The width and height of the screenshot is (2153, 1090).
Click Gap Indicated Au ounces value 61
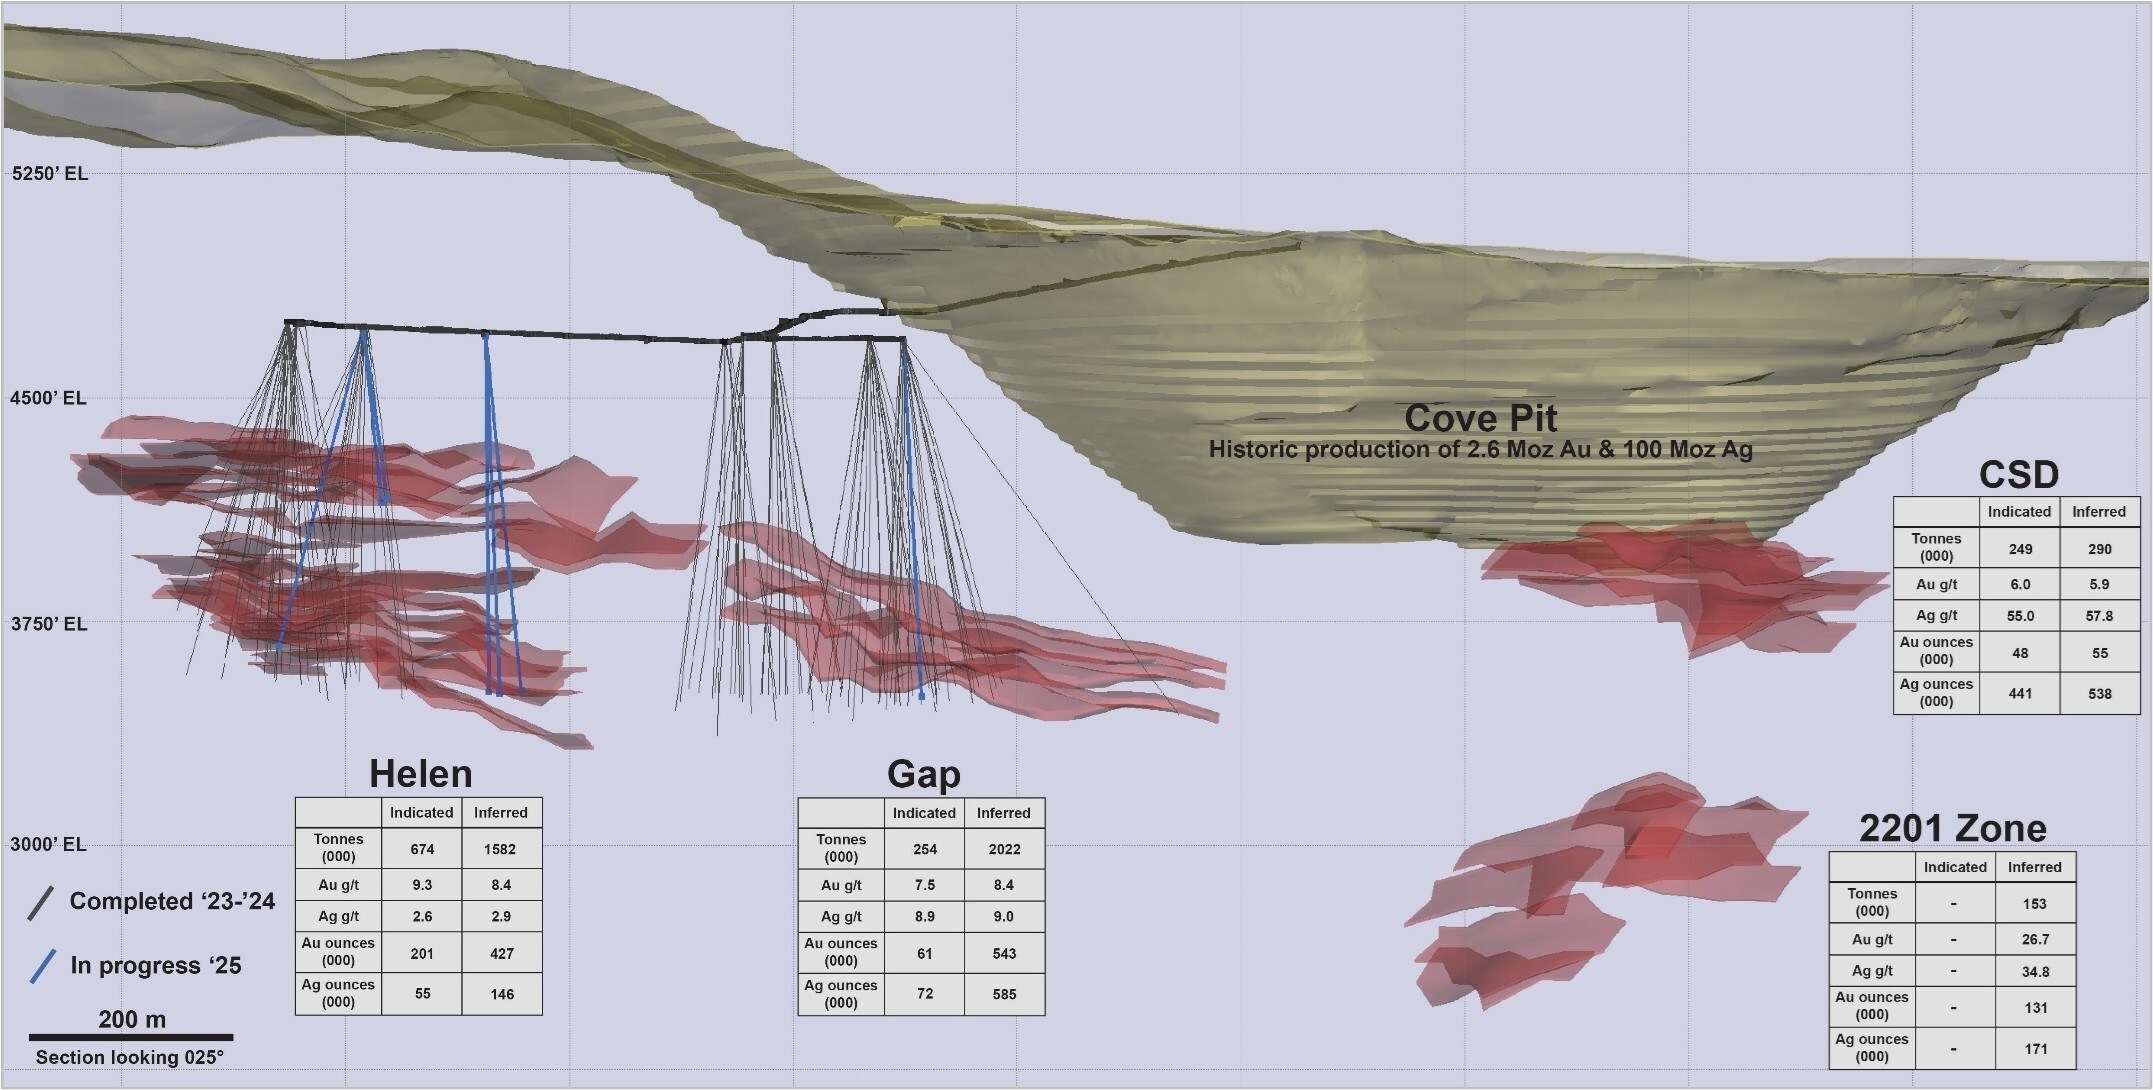[925, 953]
